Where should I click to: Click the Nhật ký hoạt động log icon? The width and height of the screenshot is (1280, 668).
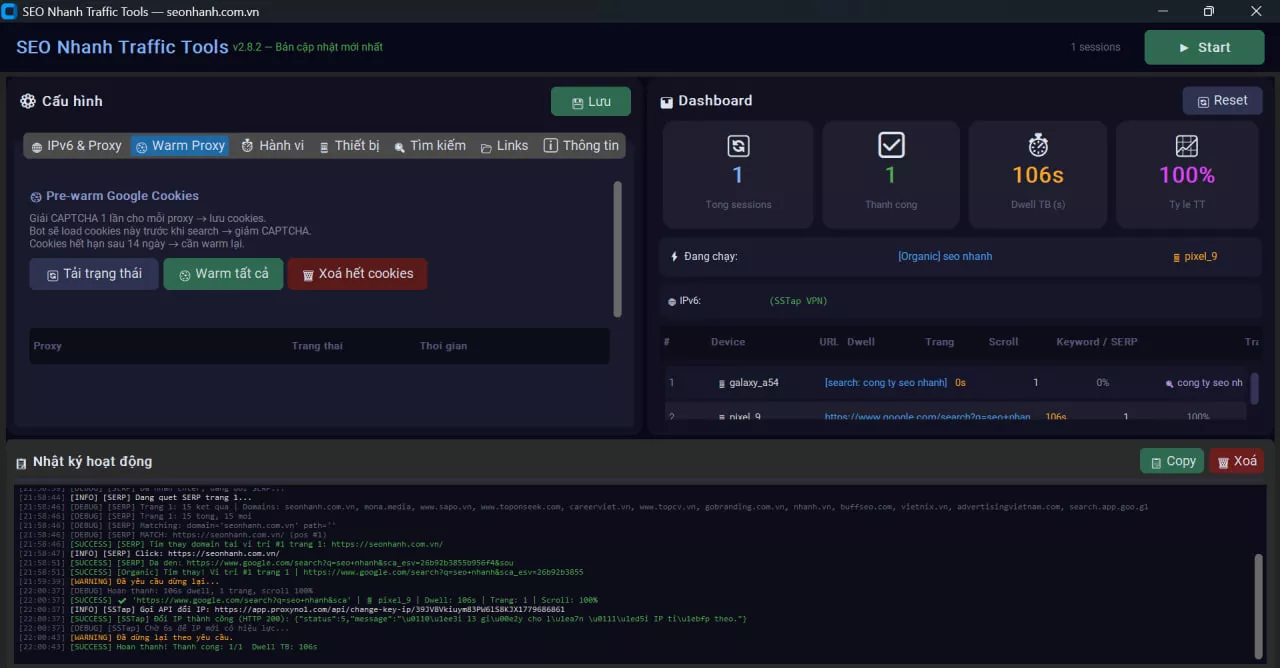coord(21,463)
